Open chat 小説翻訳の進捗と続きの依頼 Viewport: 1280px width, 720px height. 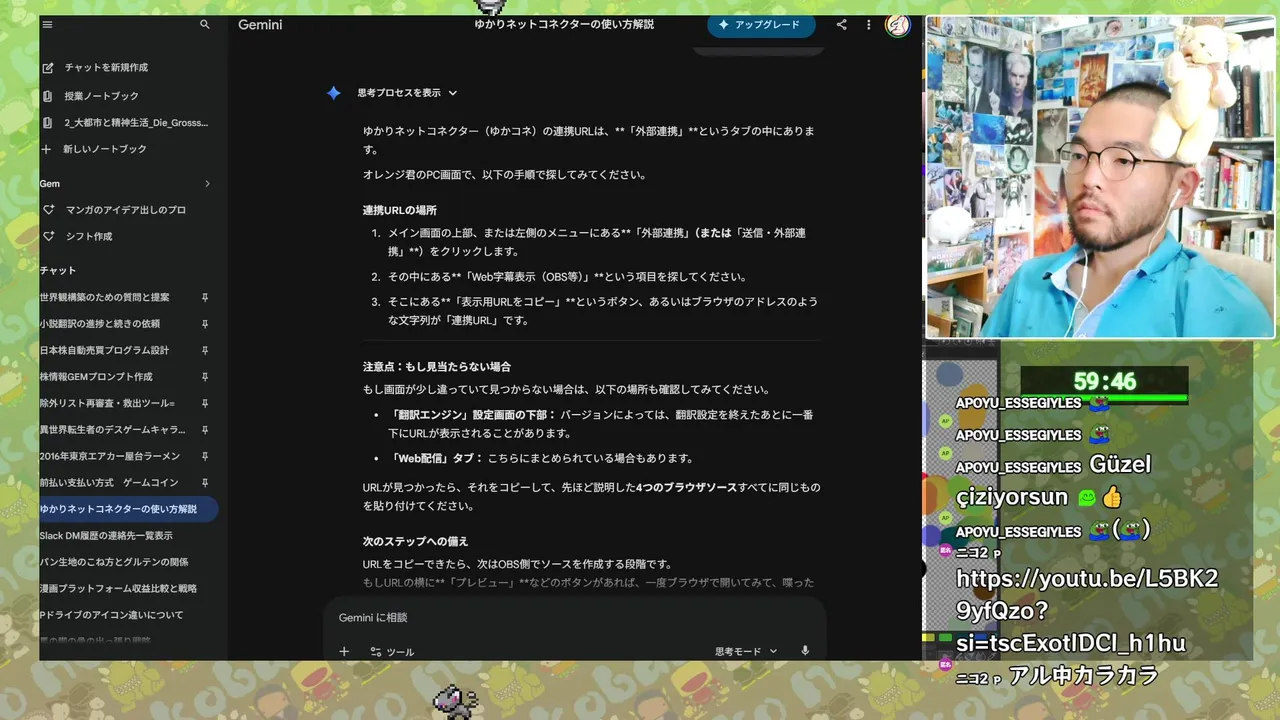coord(100,324)
